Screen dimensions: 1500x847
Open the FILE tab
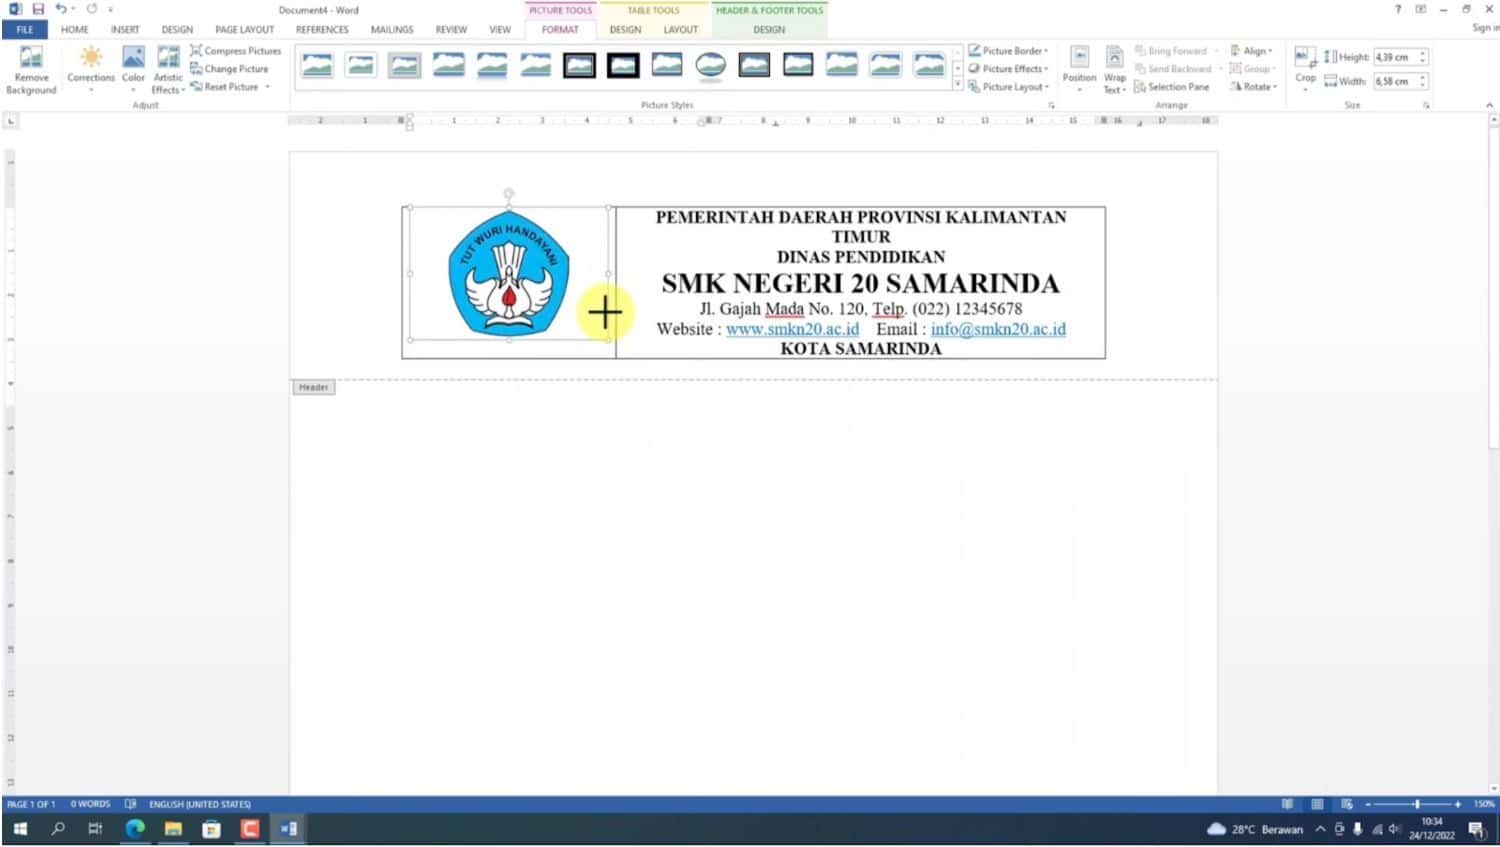(x=25, y=30)
